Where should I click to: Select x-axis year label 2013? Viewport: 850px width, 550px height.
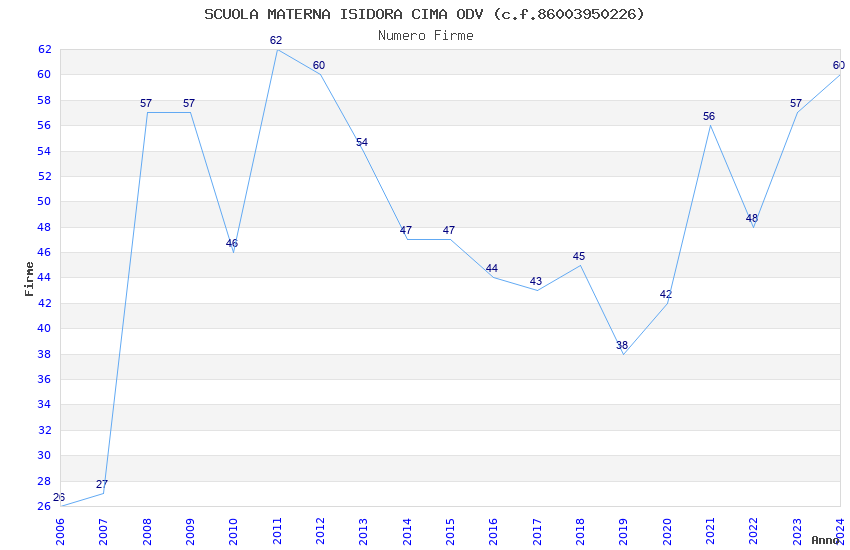pos(363,531)
